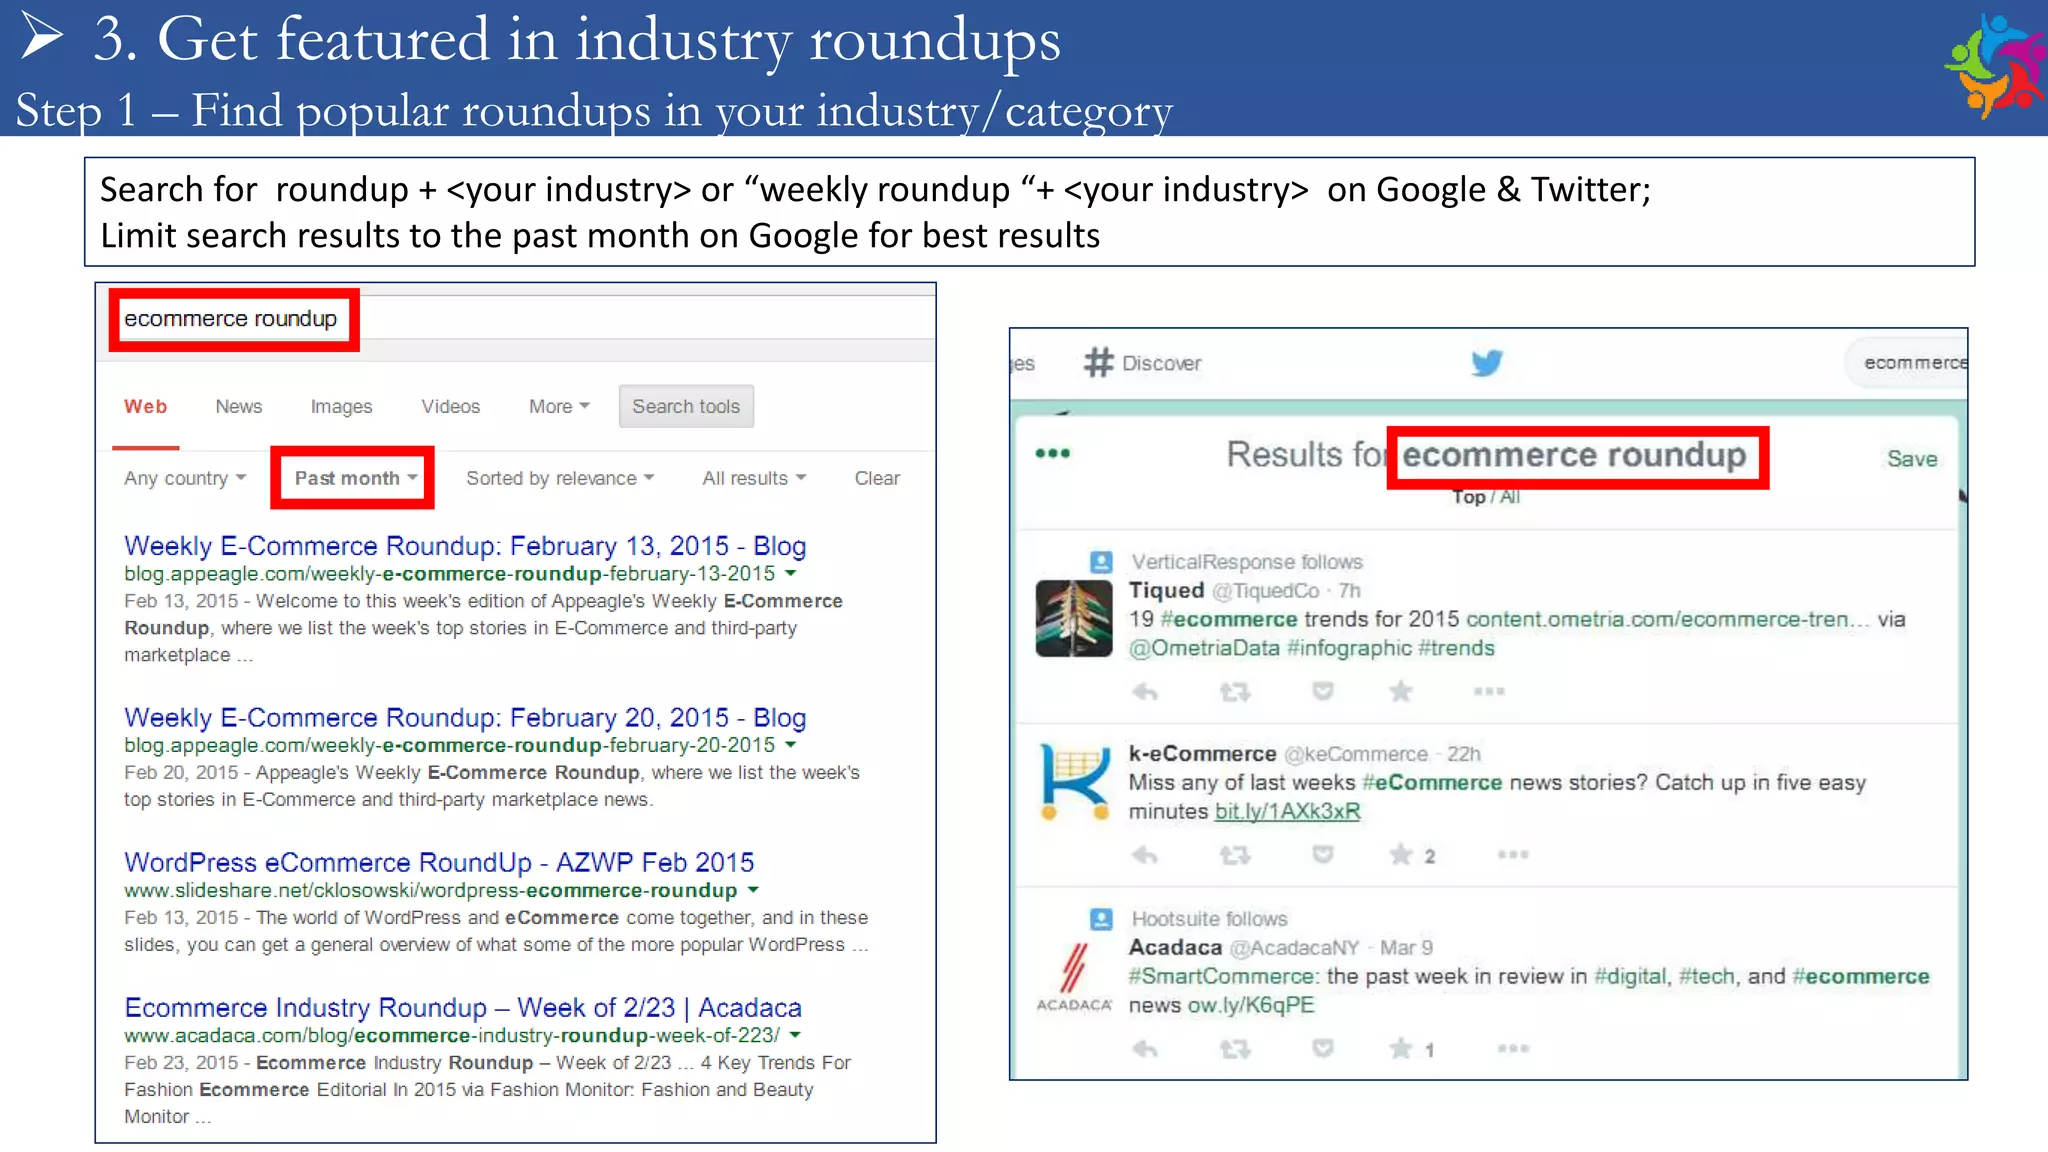Image resolution: width=2048 pixels, height=1152 pixels.
Task: Expand the All results dropdown
Action: [x=754, y=478]
